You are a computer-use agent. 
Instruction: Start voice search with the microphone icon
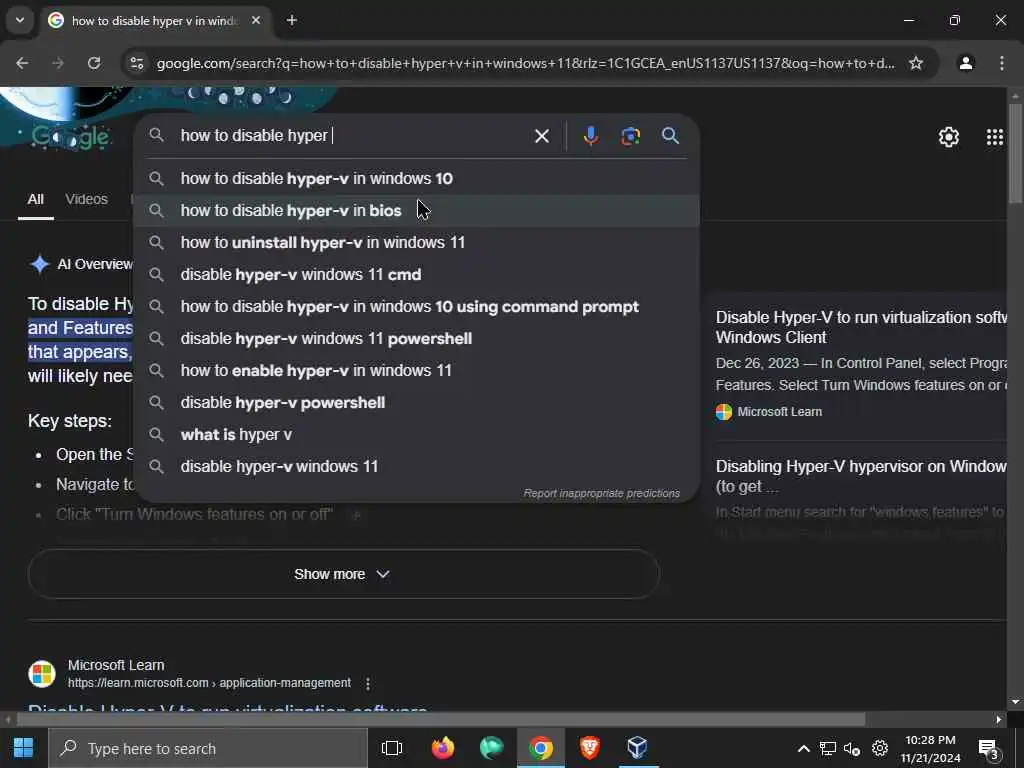pos(590,136)
